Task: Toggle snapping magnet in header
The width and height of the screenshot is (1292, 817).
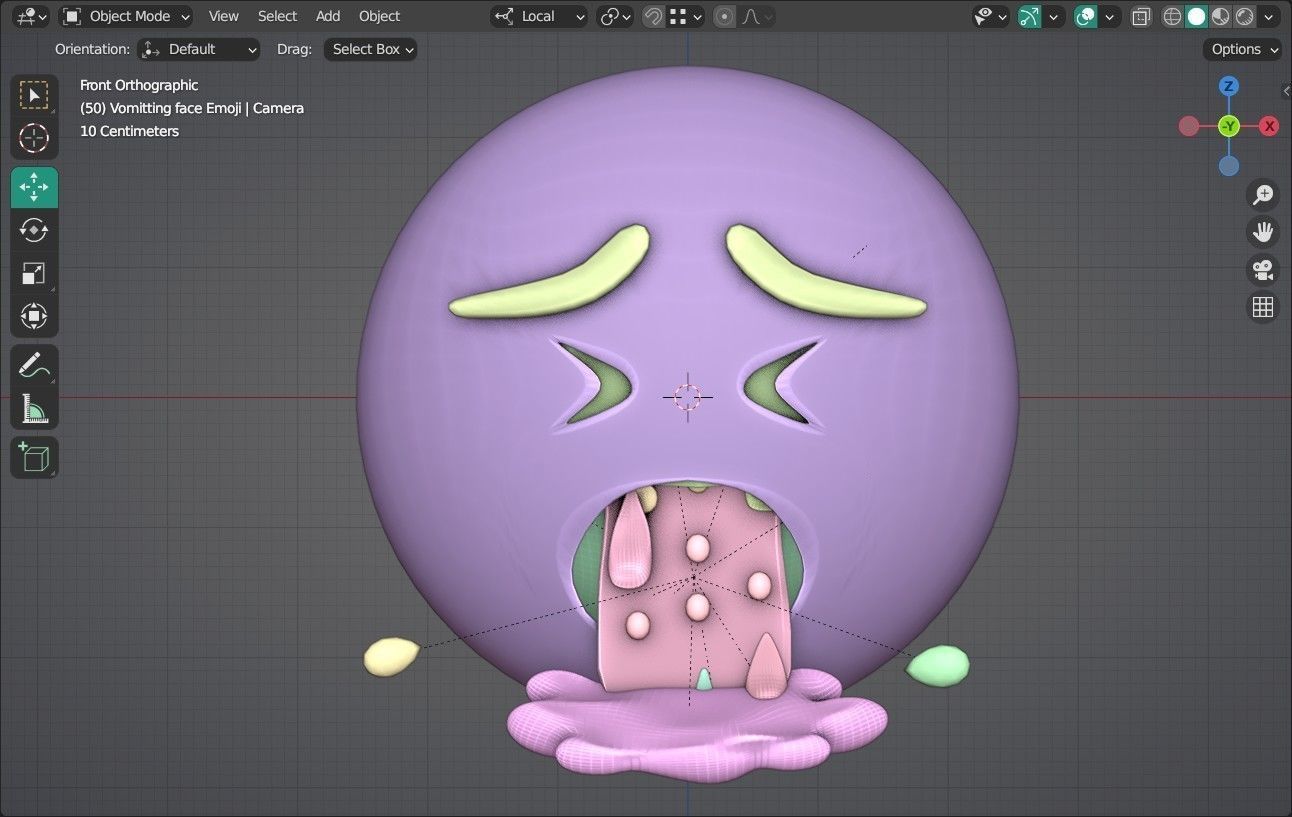Action: click(653, 16)
